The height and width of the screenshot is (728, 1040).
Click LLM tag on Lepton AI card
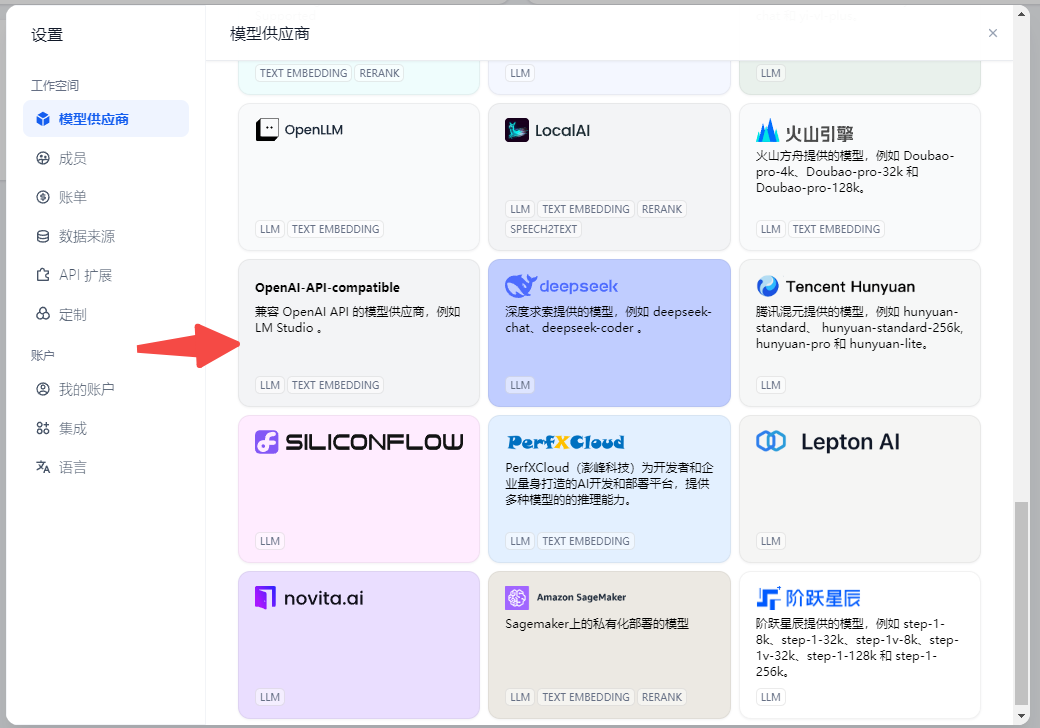[x=771, y=541]
